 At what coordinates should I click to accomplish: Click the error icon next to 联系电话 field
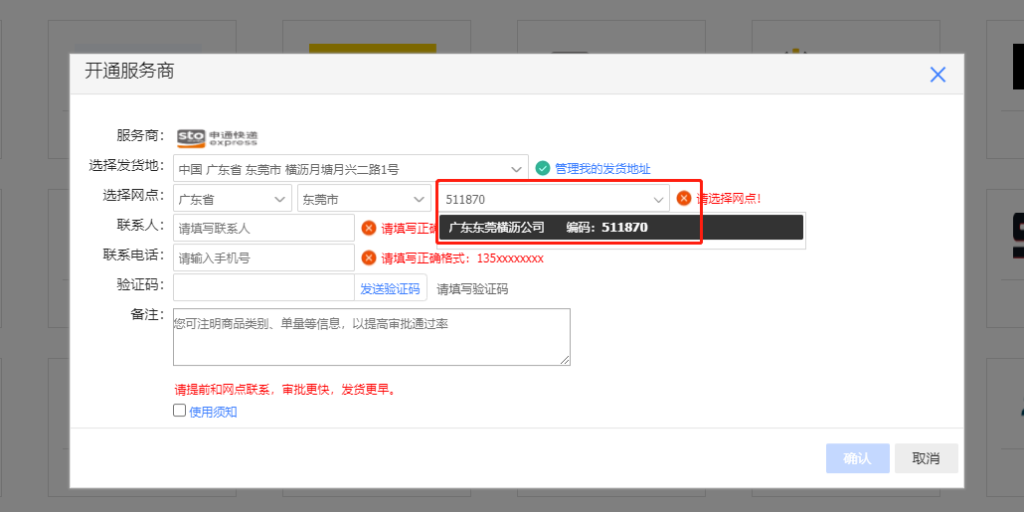click(x=368, y=258)
